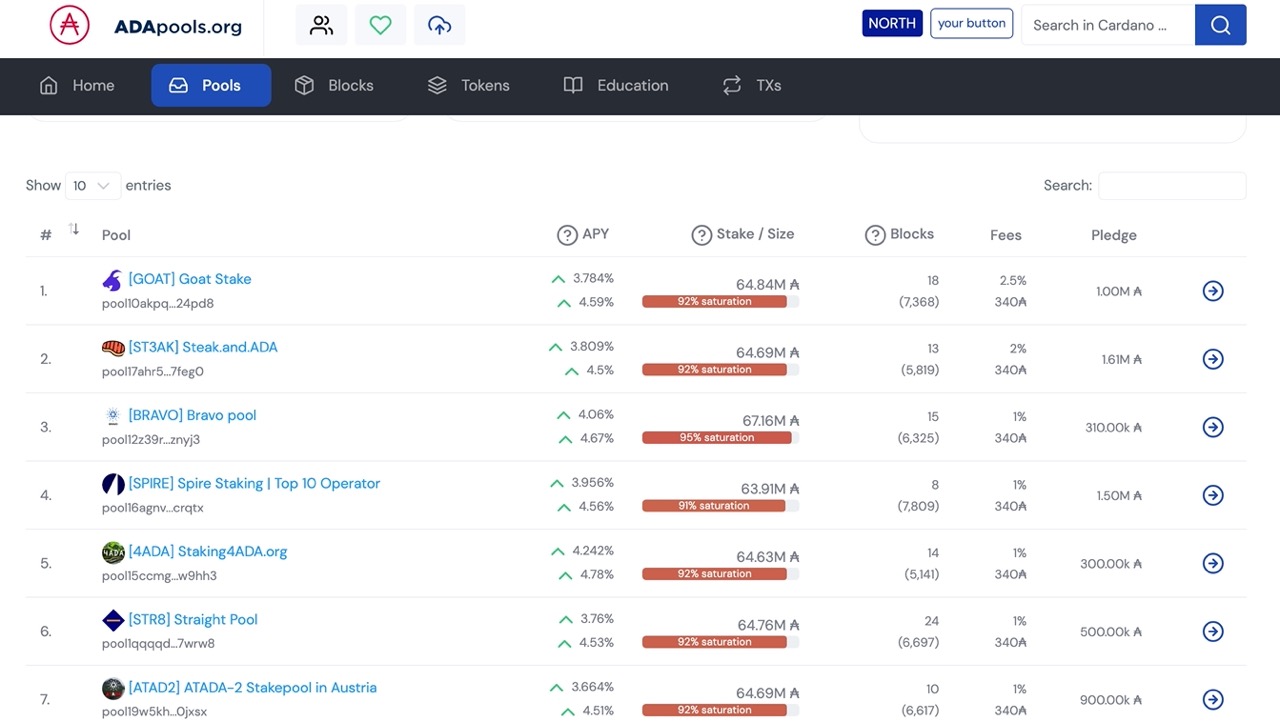Open Goat Stake details arrow icon
Viewport: 1280px width, 722px height.
click(1212, 291)
